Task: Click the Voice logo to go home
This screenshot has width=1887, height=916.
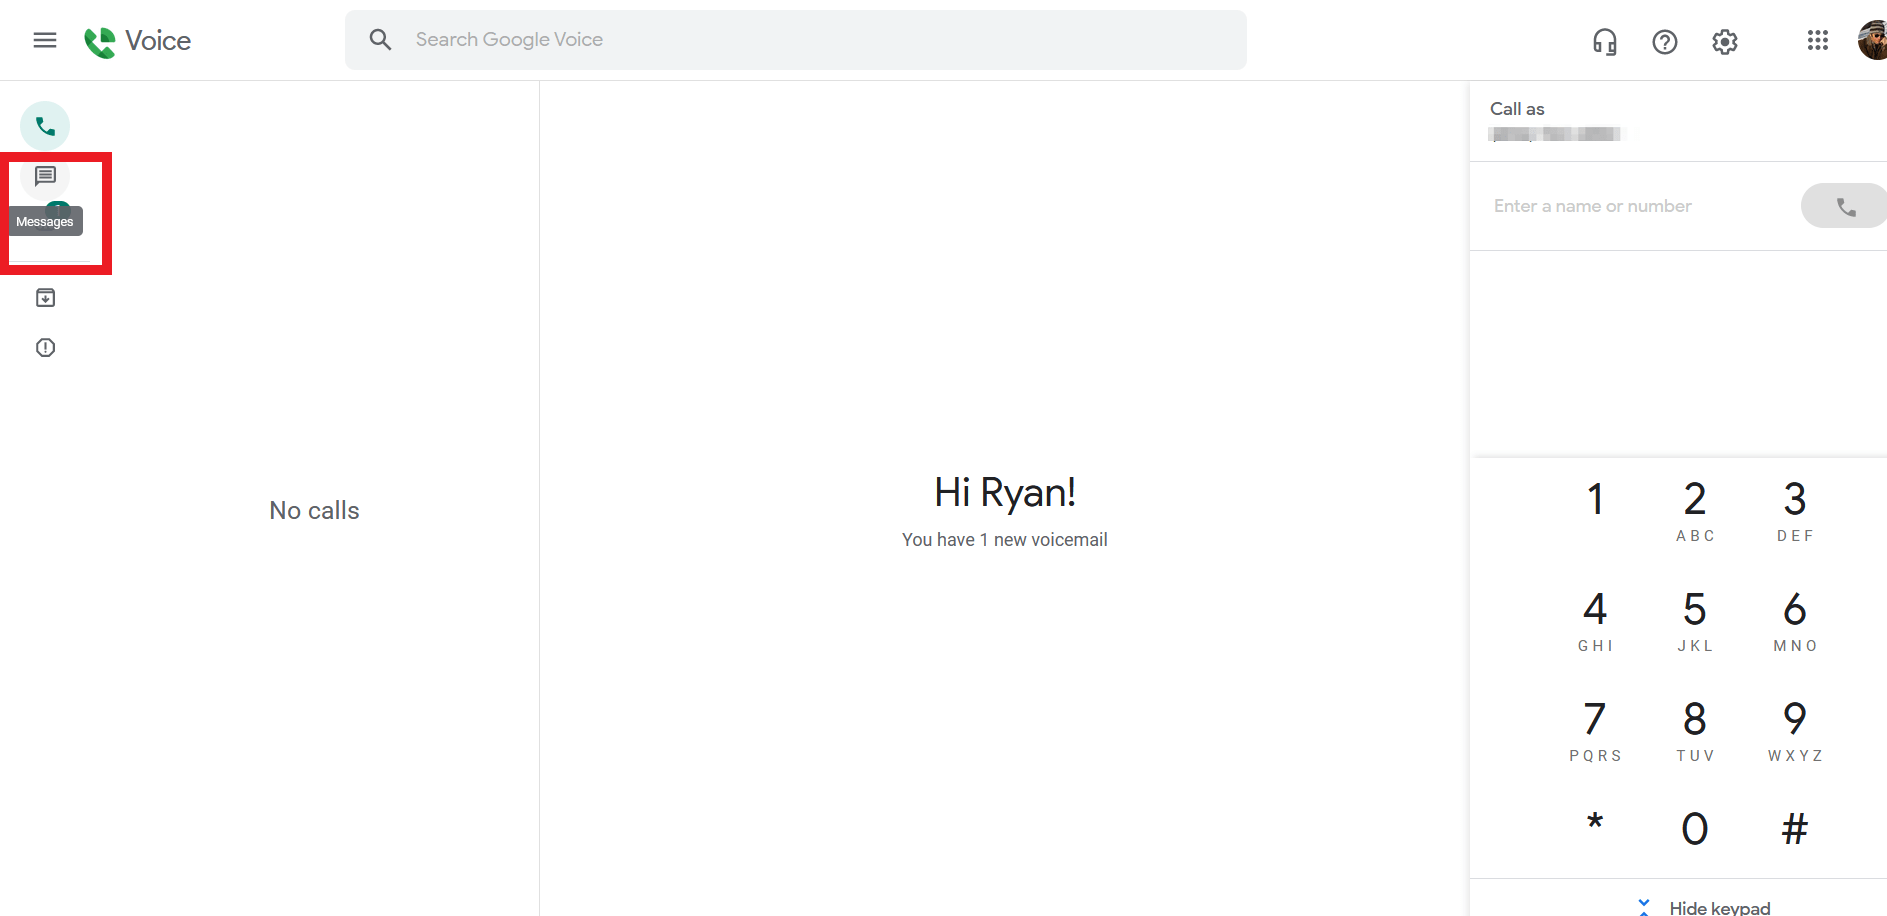Action: [x=137, y=40]
